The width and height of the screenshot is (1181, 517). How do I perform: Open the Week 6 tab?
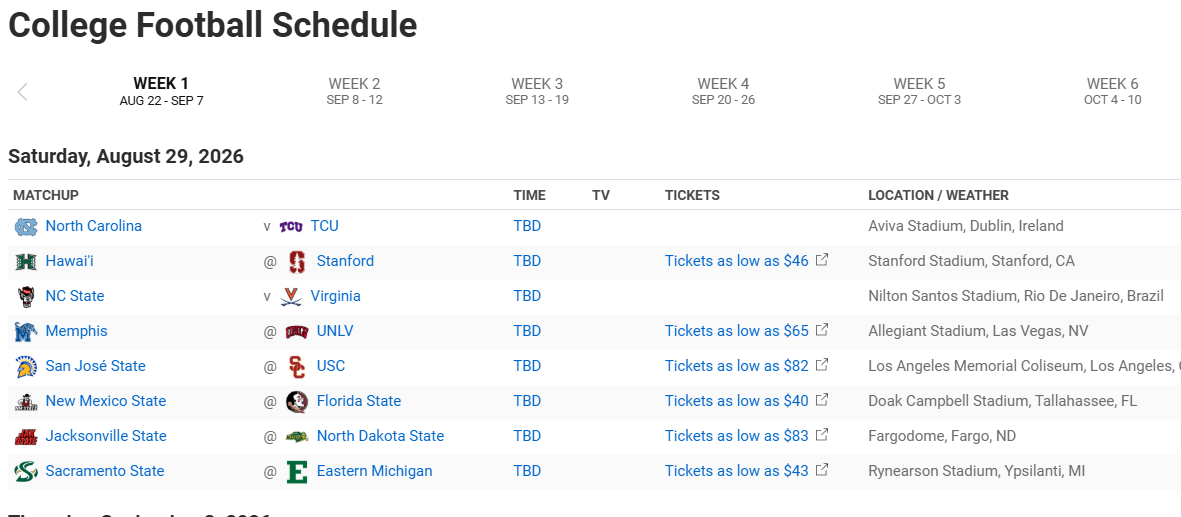1112,91
